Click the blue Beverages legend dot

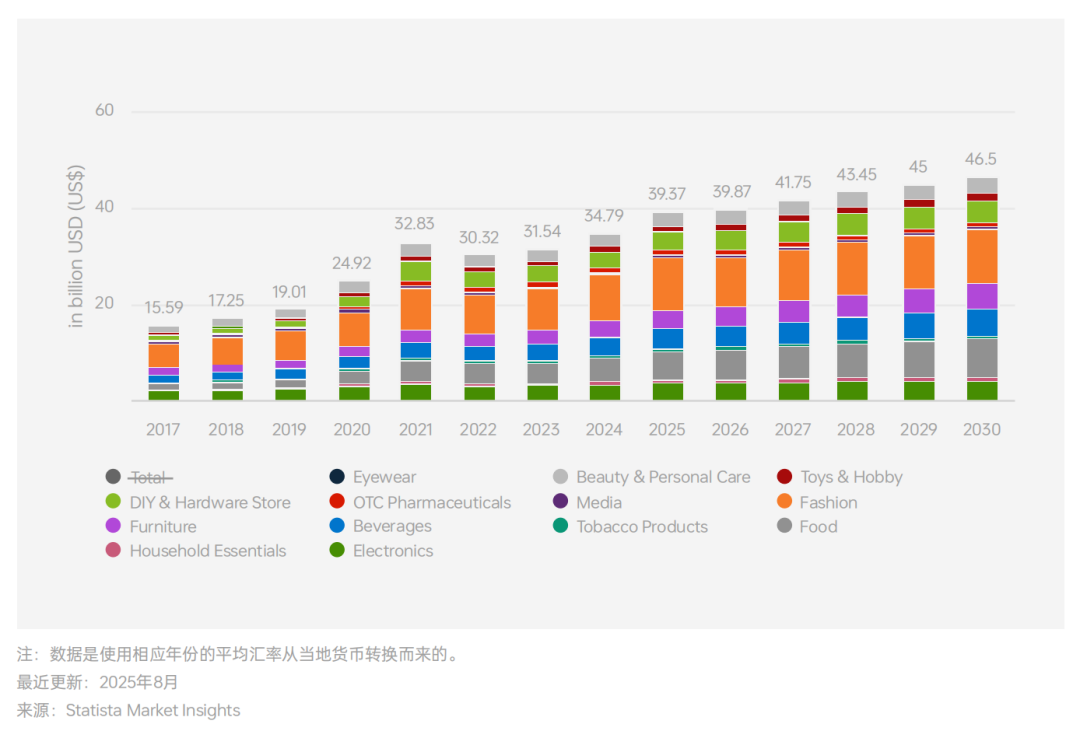[337, 525]
